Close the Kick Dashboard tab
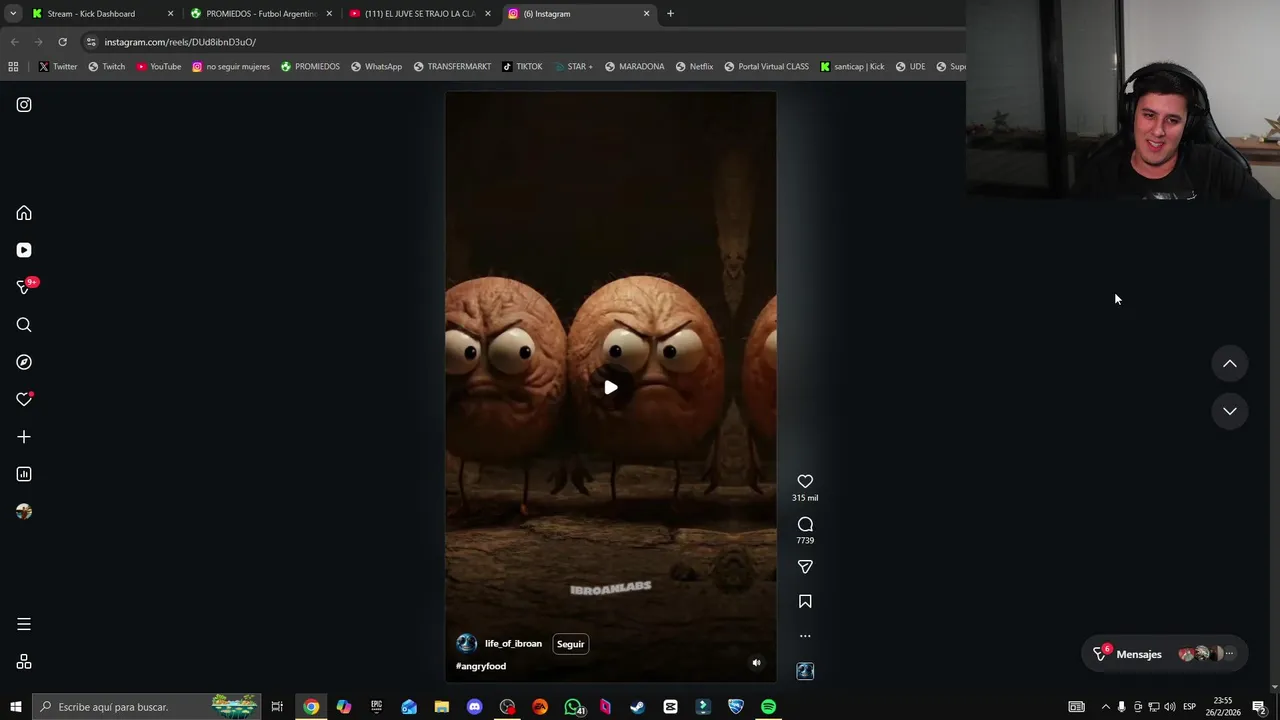The height and width of the screenshot is (720, 1280). pyautogui.click(x=170, y=14)
